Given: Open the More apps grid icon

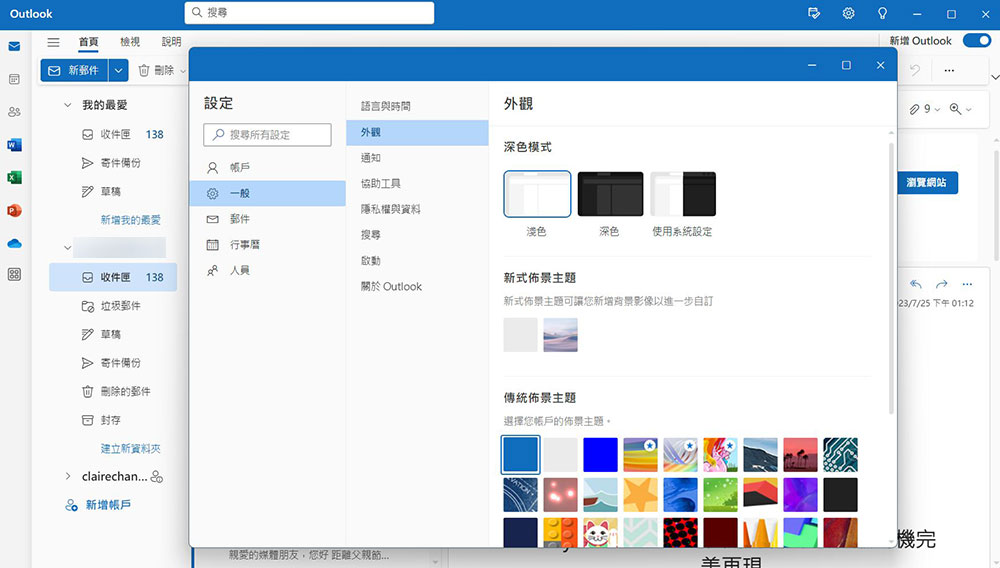Looking at the screenshot, I should click(x=14, y=274).
